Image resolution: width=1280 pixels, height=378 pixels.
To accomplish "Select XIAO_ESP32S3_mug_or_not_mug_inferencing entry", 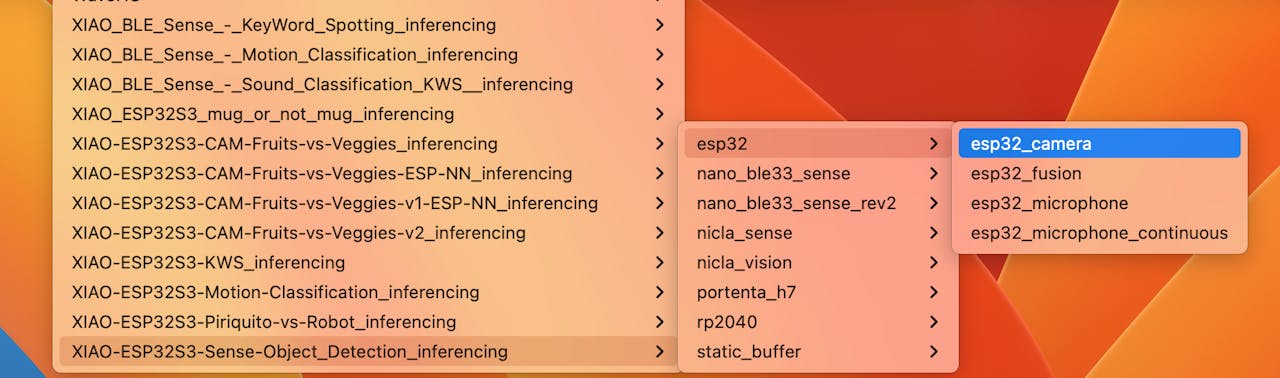I will (x=368, y=114).
